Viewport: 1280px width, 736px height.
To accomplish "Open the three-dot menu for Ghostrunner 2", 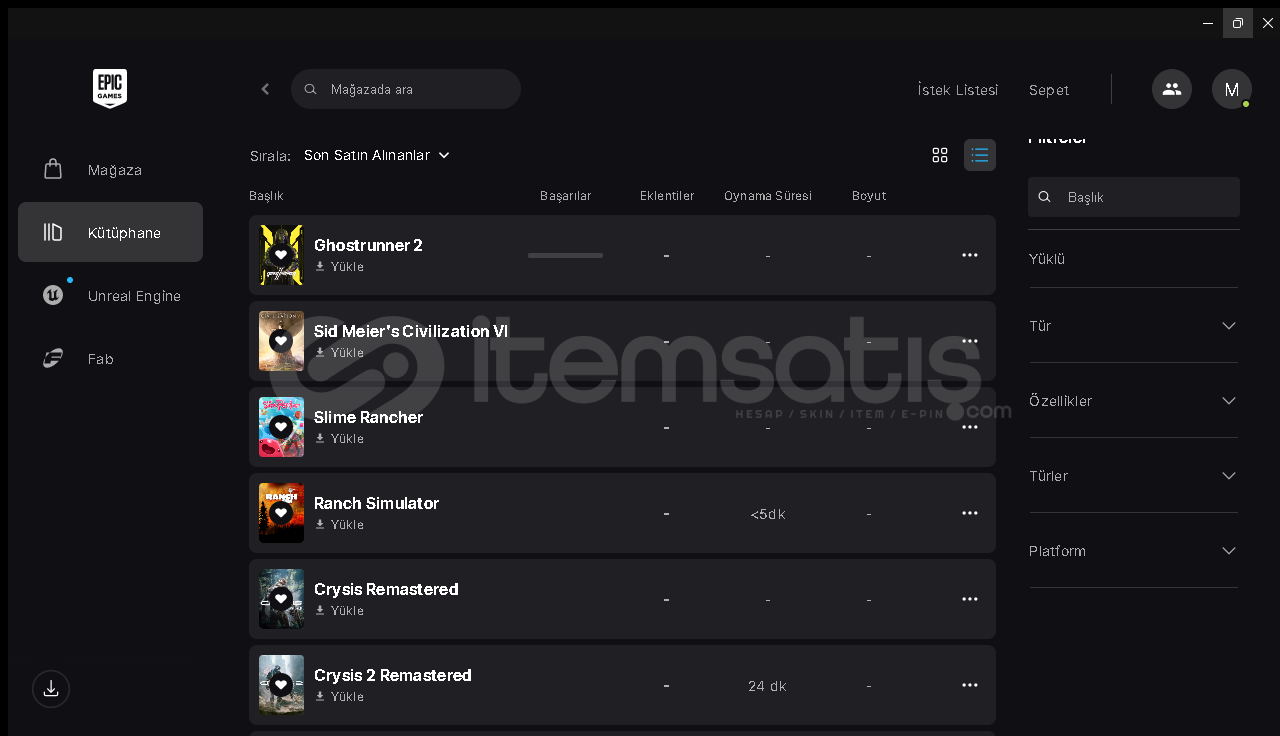I will coord(970,255).
